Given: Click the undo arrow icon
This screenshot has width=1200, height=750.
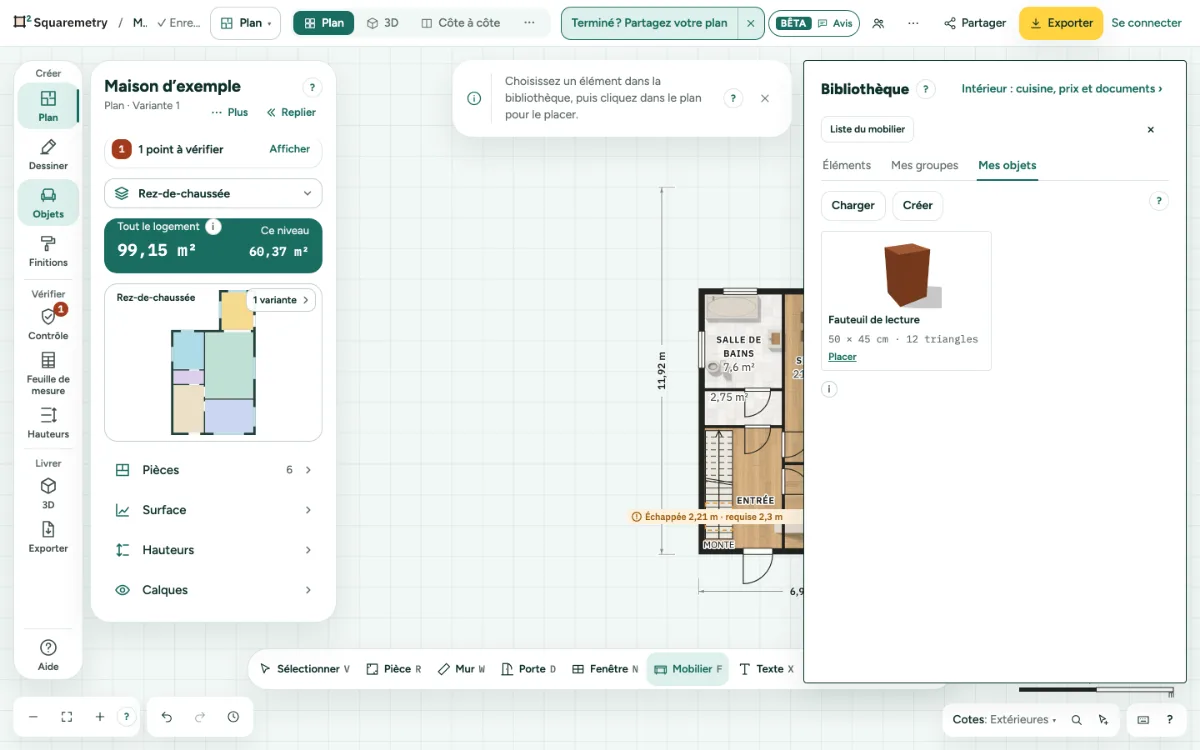Looking at the screenshot, I should pos(167,717).
